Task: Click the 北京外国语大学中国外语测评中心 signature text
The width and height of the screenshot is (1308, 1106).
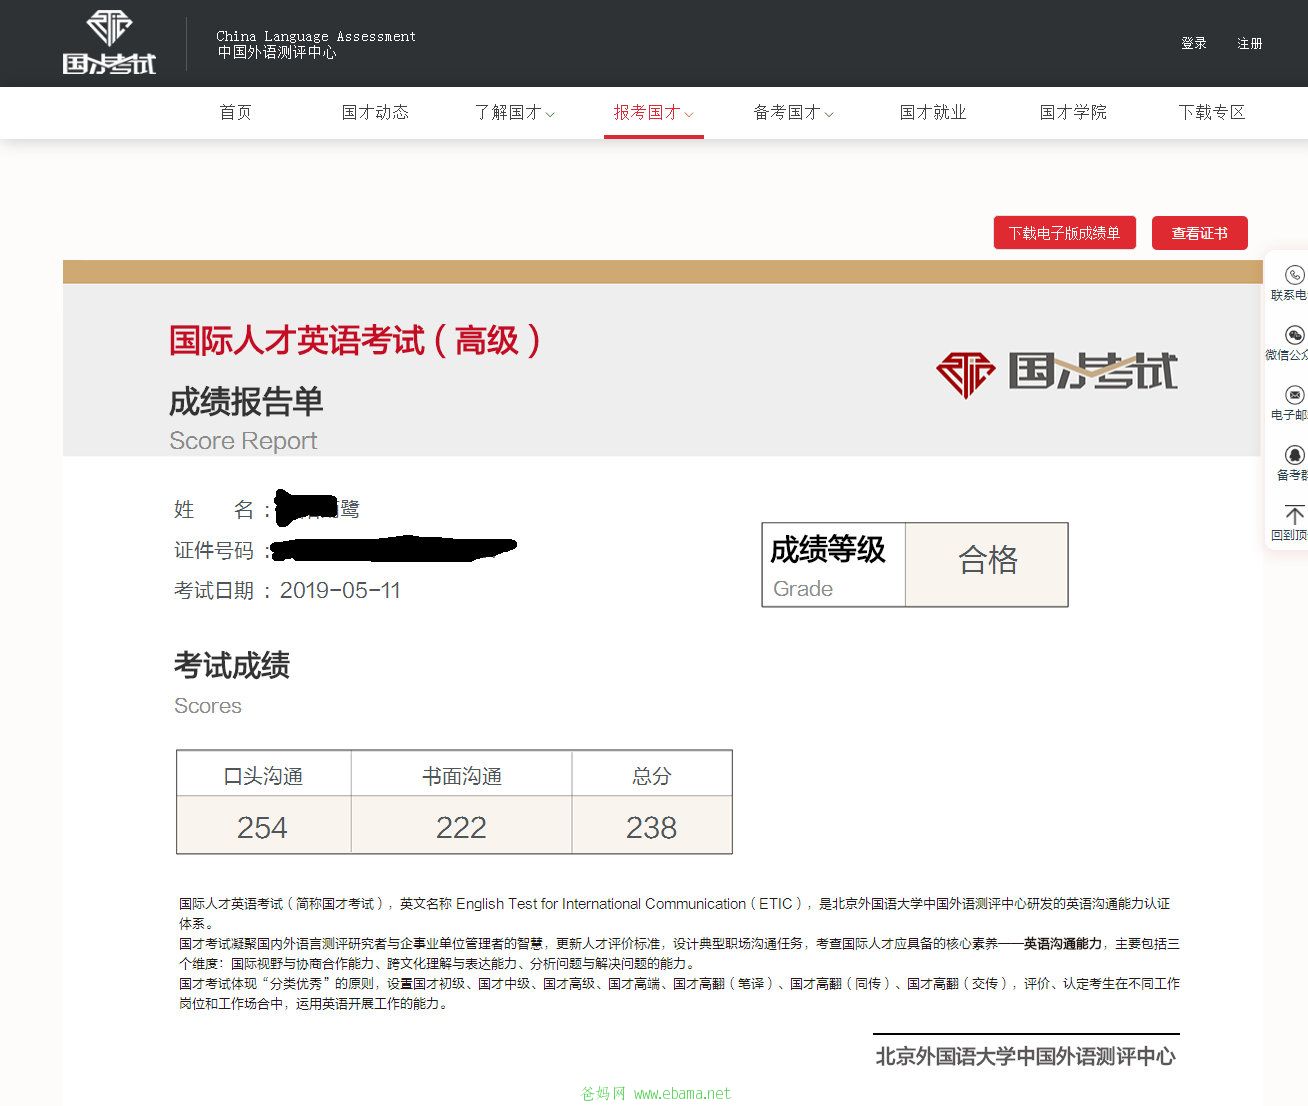Action: [x=1026, y=1057]
